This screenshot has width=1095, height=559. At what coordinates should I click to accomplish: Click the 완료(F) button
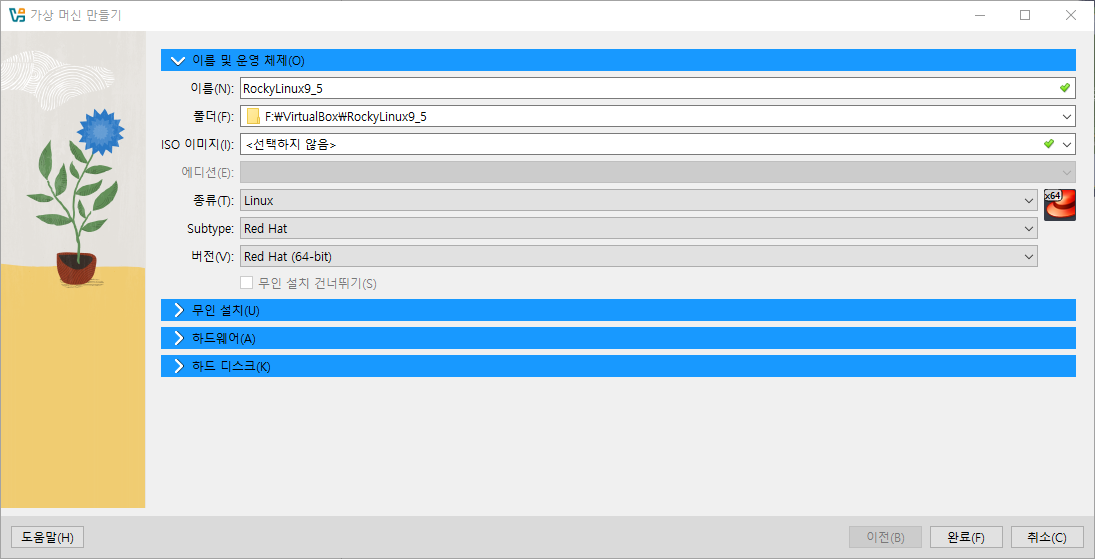[967, 537]
